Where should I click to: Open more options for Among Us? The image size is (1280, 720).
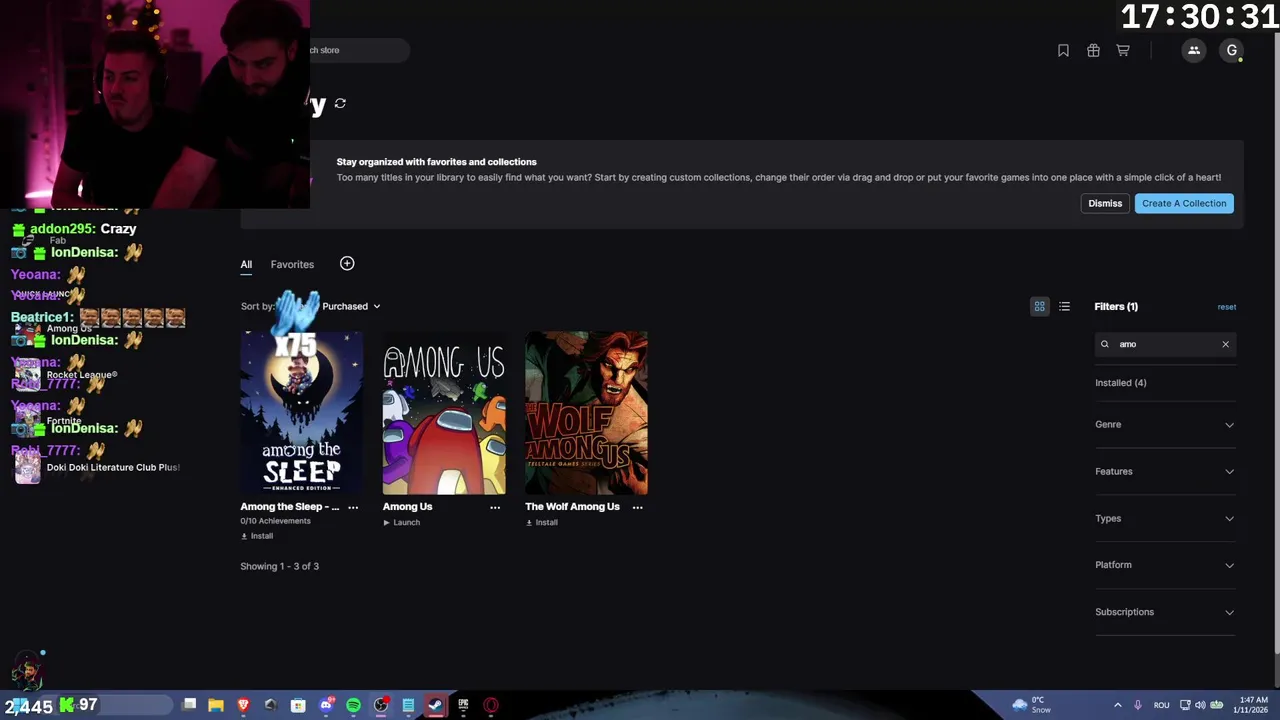click(x=495, y=507)
